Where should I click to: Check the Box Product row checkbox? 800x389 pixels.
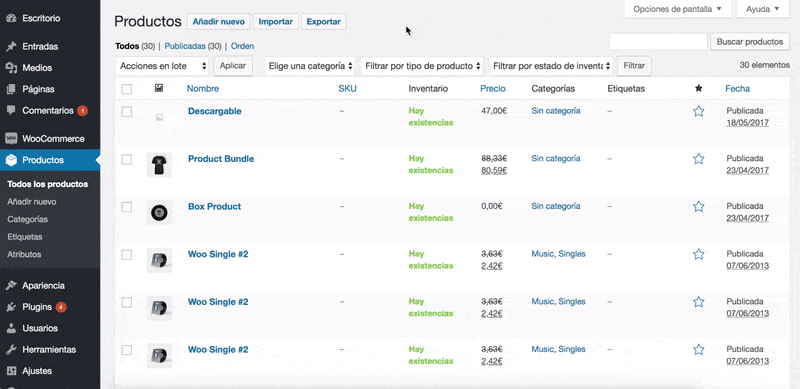click(127, 207)
